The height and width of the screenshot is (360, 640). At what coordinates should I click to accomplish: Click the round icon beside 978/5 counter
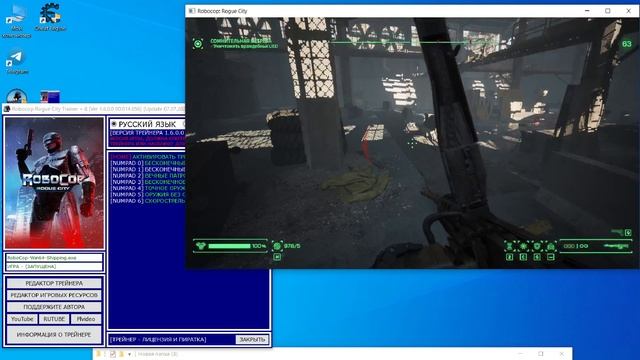[277, 246]
